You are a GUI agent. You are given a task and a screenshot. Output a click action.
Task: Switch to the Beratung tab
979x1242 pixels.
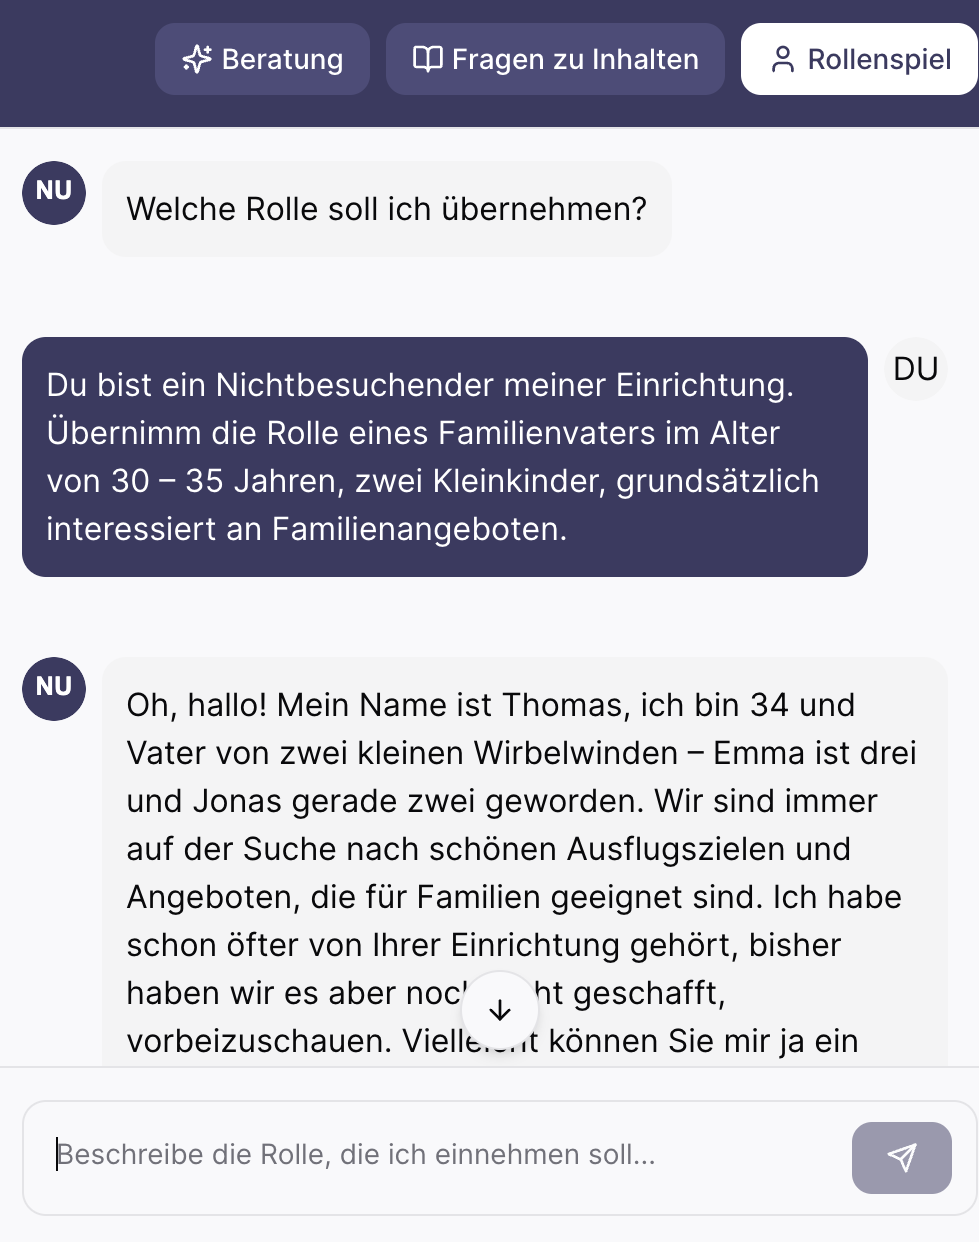pos(262,59)
